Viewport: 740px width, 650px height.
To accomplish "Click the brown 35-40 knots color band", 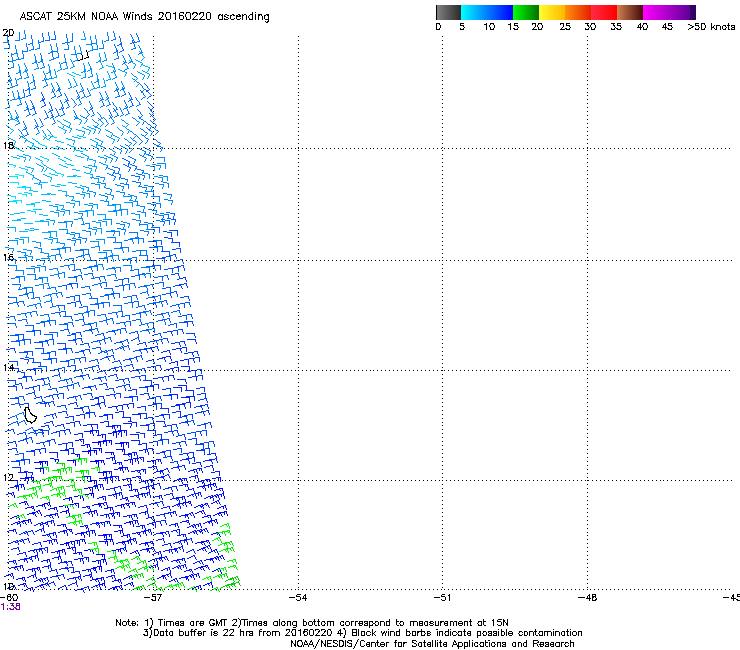I will [x=630, y=12].
